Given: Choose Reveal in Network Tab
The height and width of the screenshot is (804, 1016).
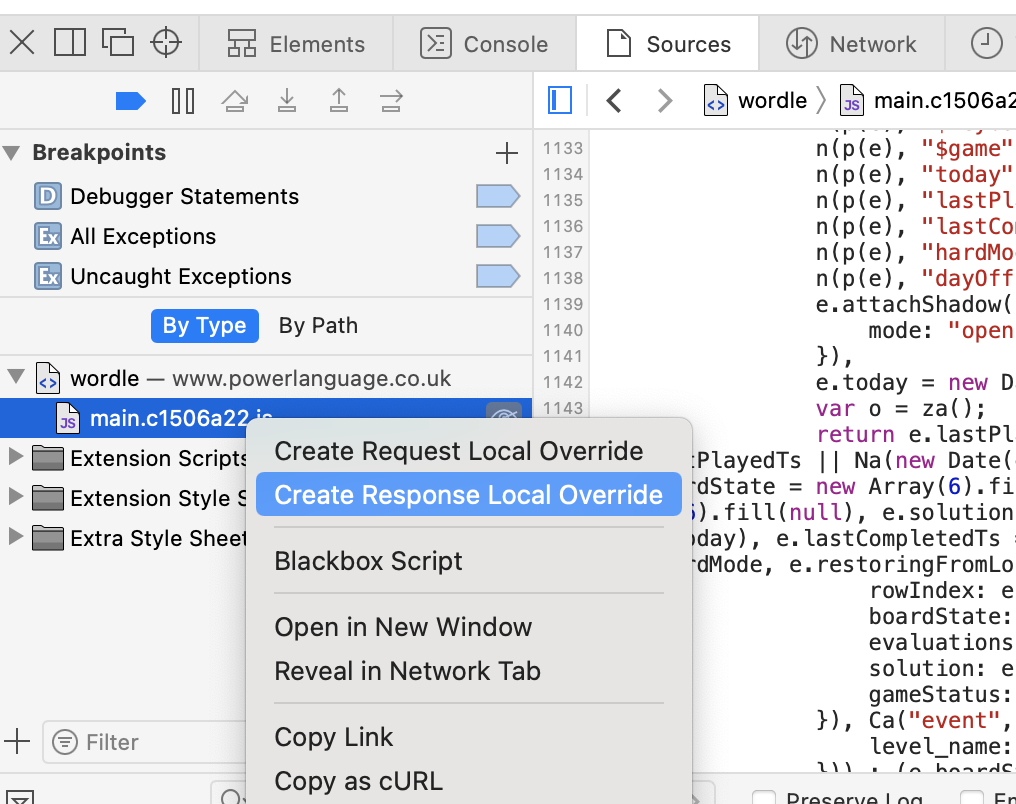Looking at the screenshot, I should point(469,671).
